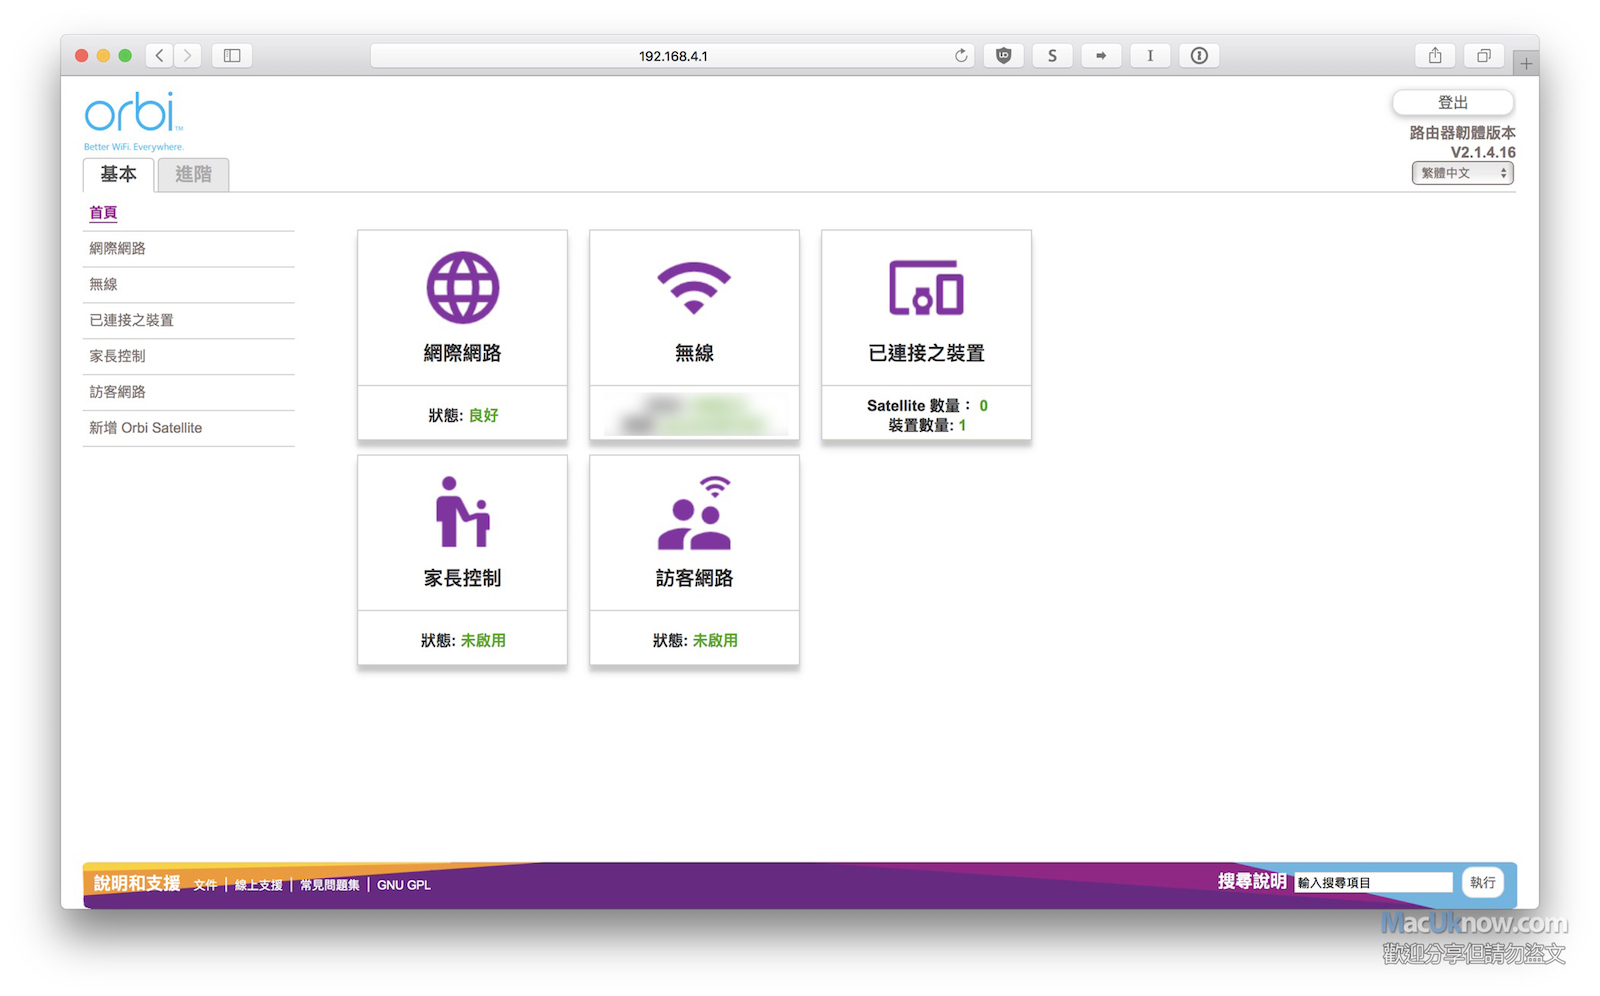Click the shield extension icon in toolbar
Screen dimensions: 1600x996
coord(1003,56)
